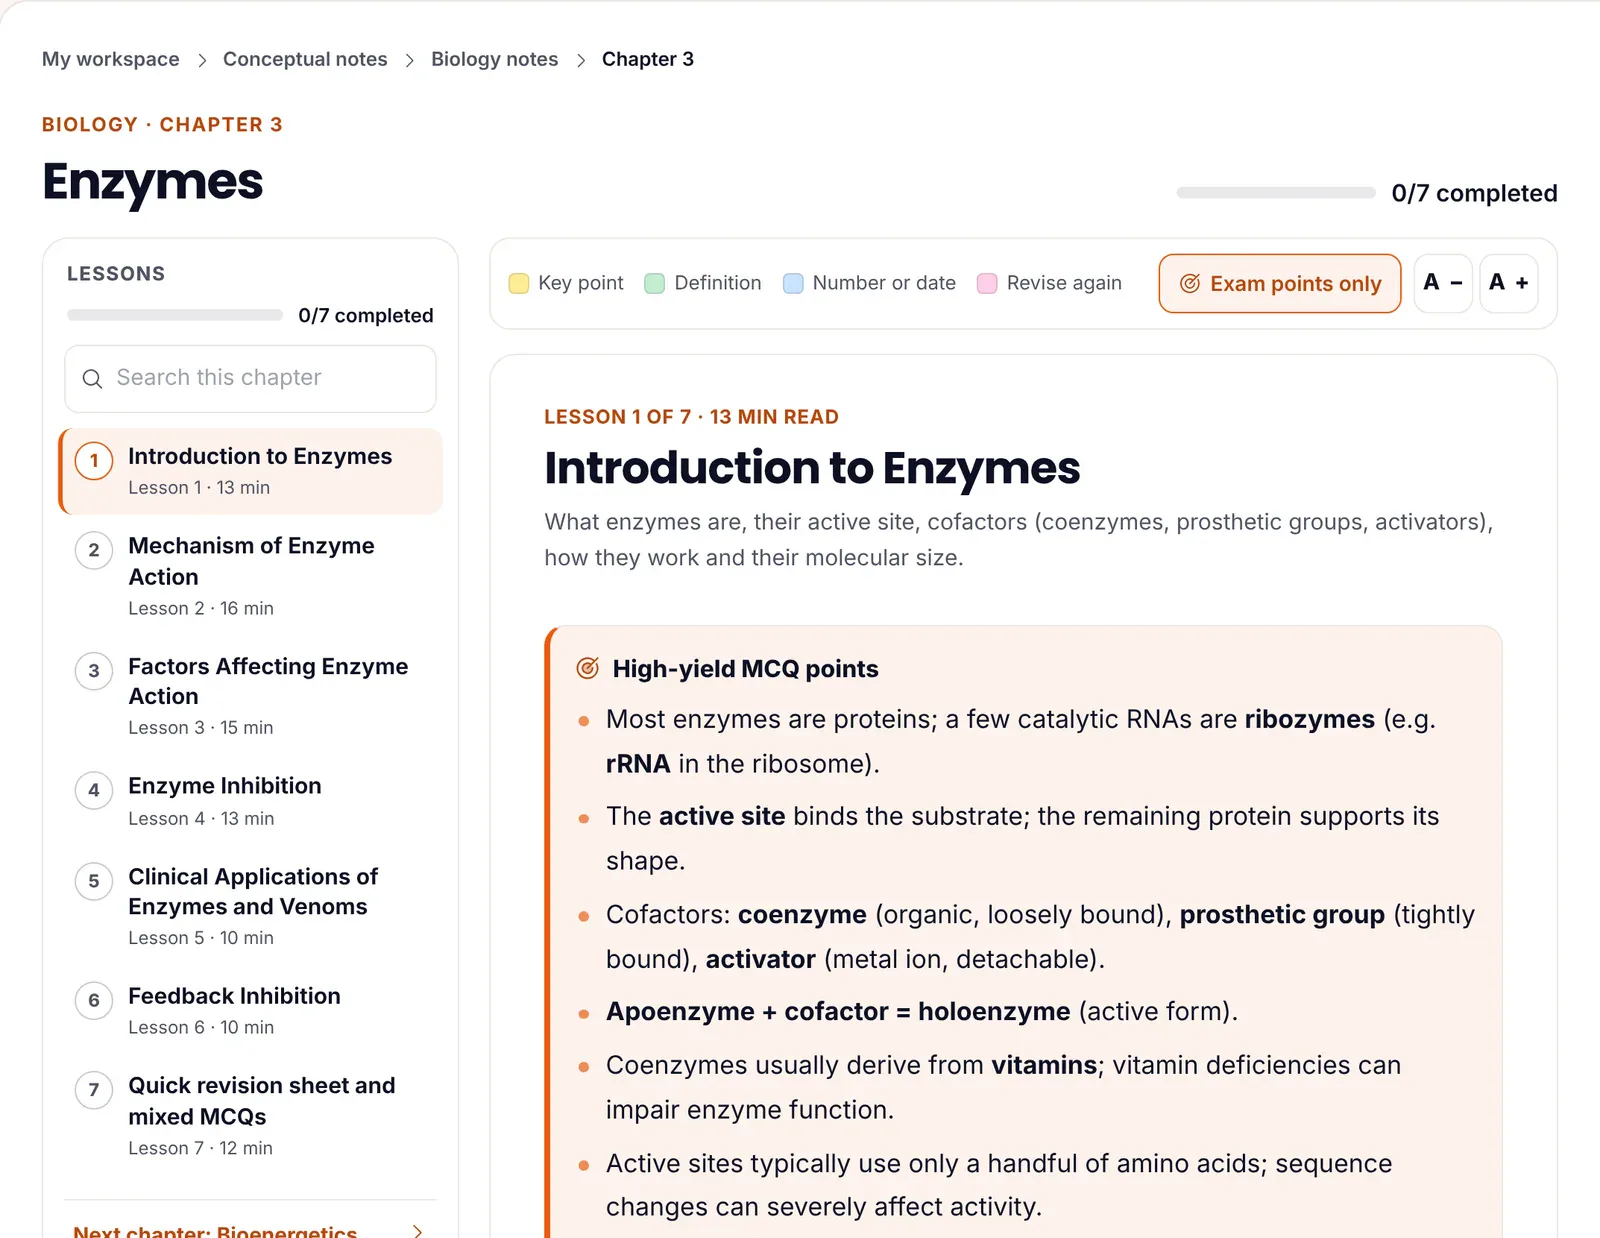The width and height of the screenshot is (1600, 1238).
Task: Click the Lessons sidebar progress bar
Action: (175, 315)
